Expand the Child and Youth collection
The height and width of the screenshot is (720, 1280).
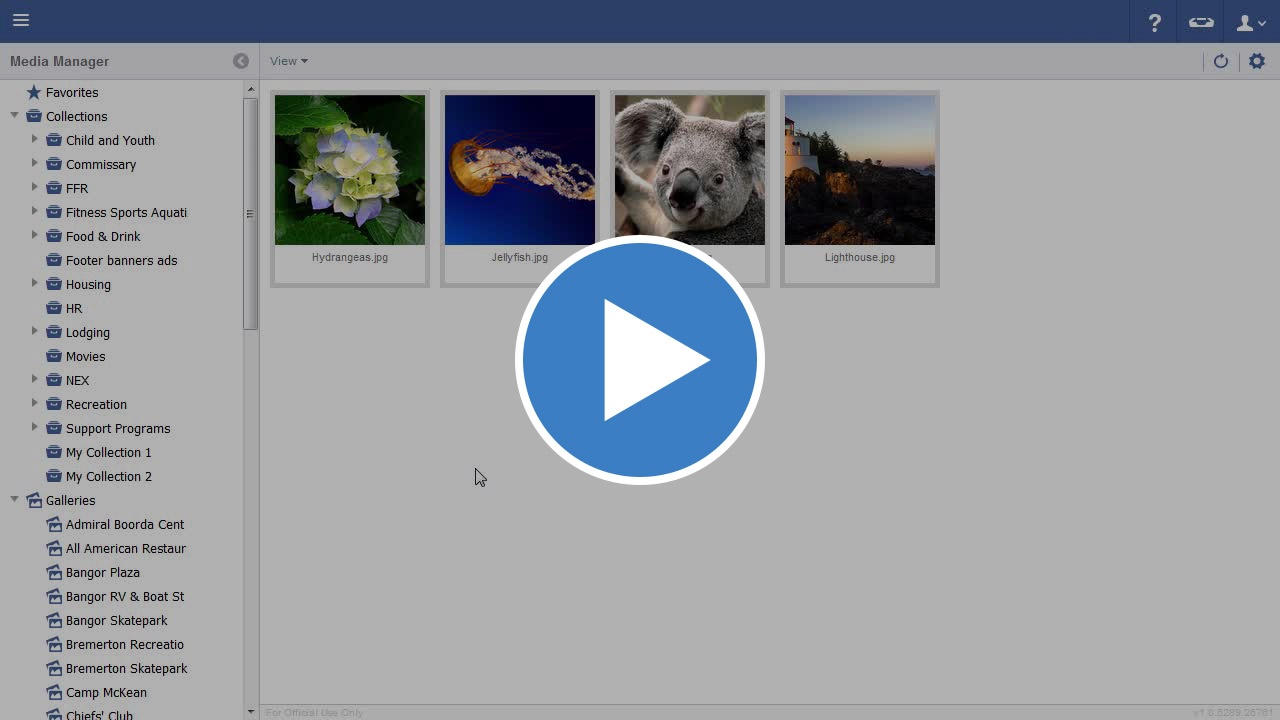[x=35, y=140]
